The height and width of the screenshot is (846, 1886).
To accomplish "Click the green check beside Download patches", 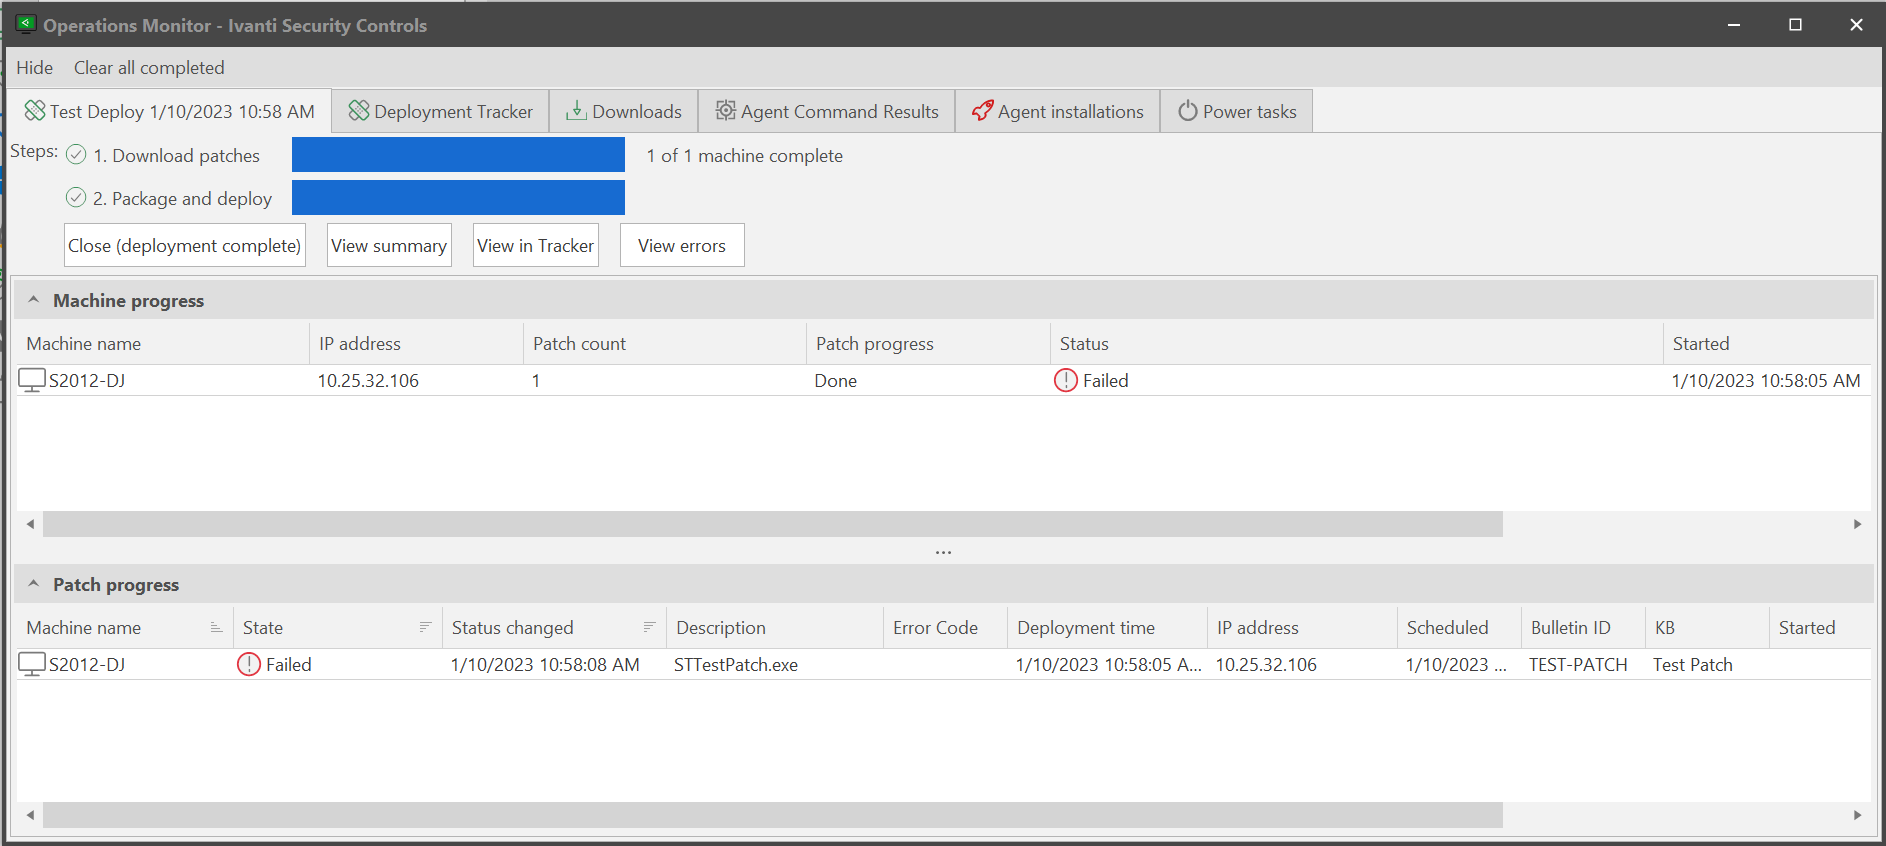I will click(x=76, y=155).
